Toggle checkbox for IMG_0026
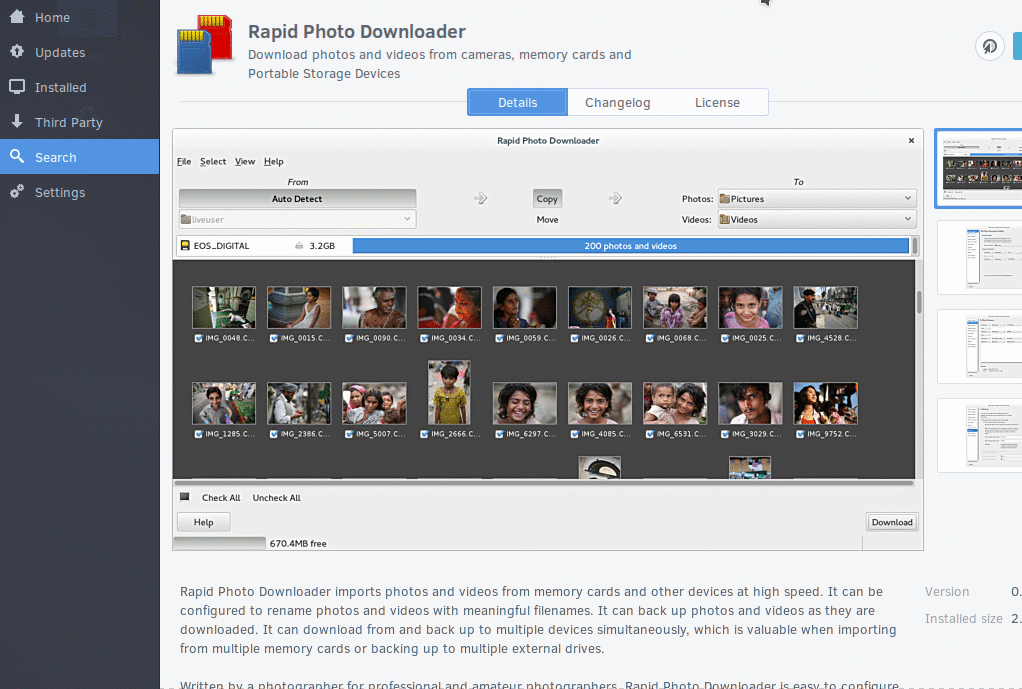This screenshot has width=1022, height=689. coord(574,338)
